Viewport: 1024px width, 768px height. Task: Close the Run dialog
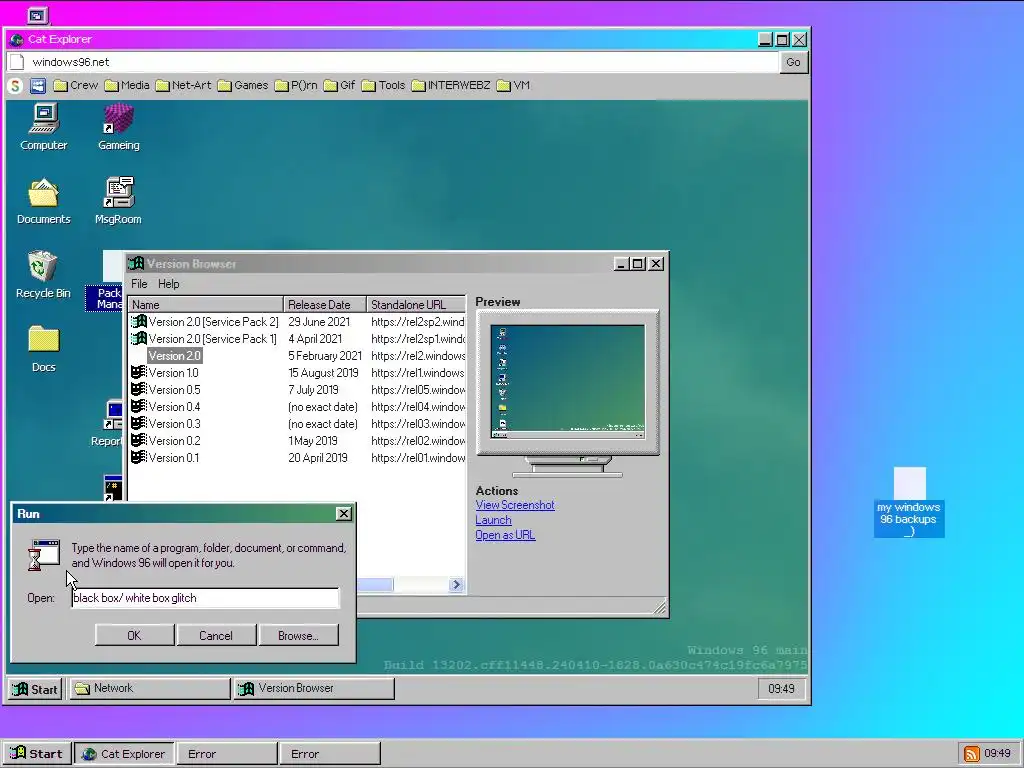click(344, 514)
